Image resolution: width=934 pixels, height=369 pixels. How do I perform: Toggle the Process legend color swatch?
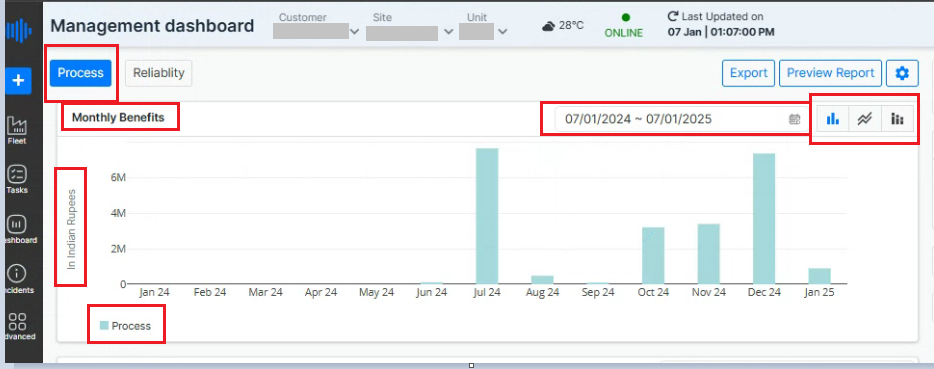click(104, 325)
